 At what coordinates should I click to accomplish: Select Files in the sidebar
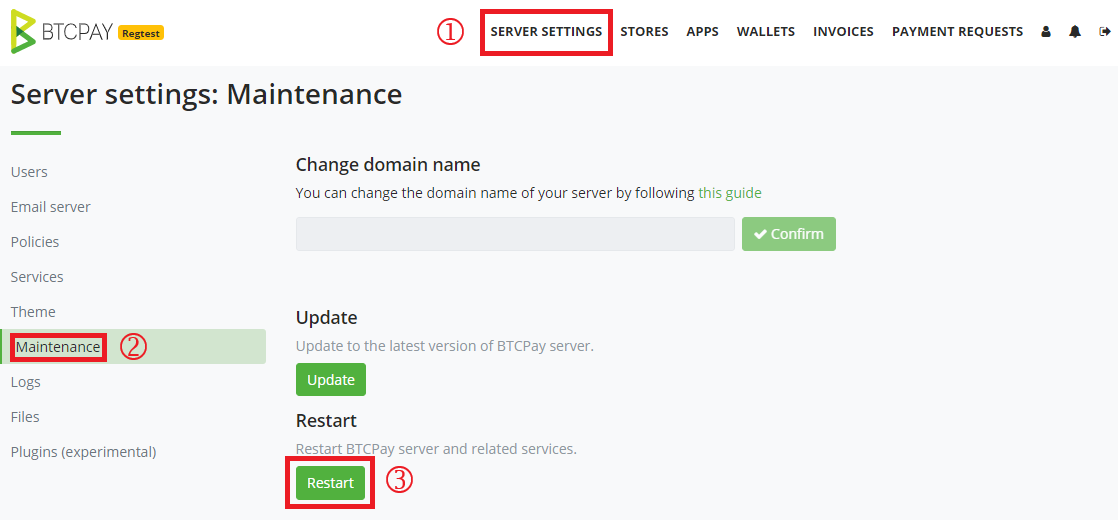point(25,417)
